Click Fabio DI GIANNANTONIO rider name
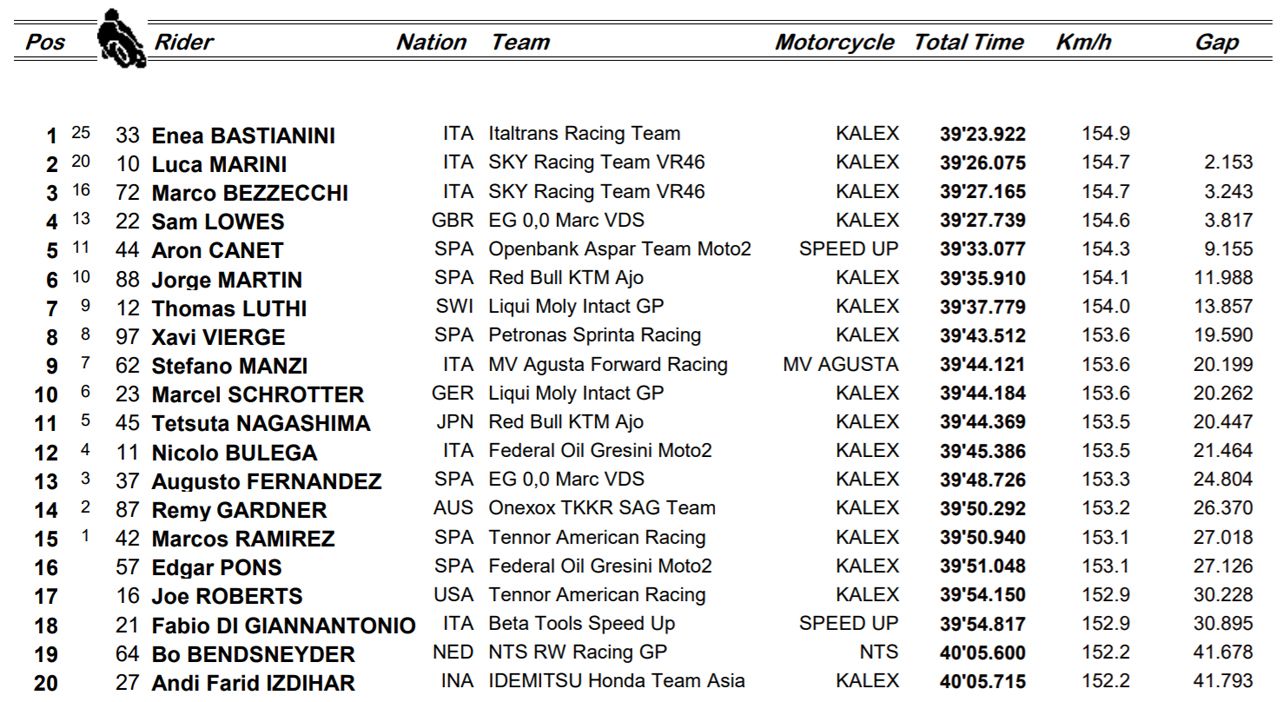Viewport: 1280px width, 702px height. (283, 626)
